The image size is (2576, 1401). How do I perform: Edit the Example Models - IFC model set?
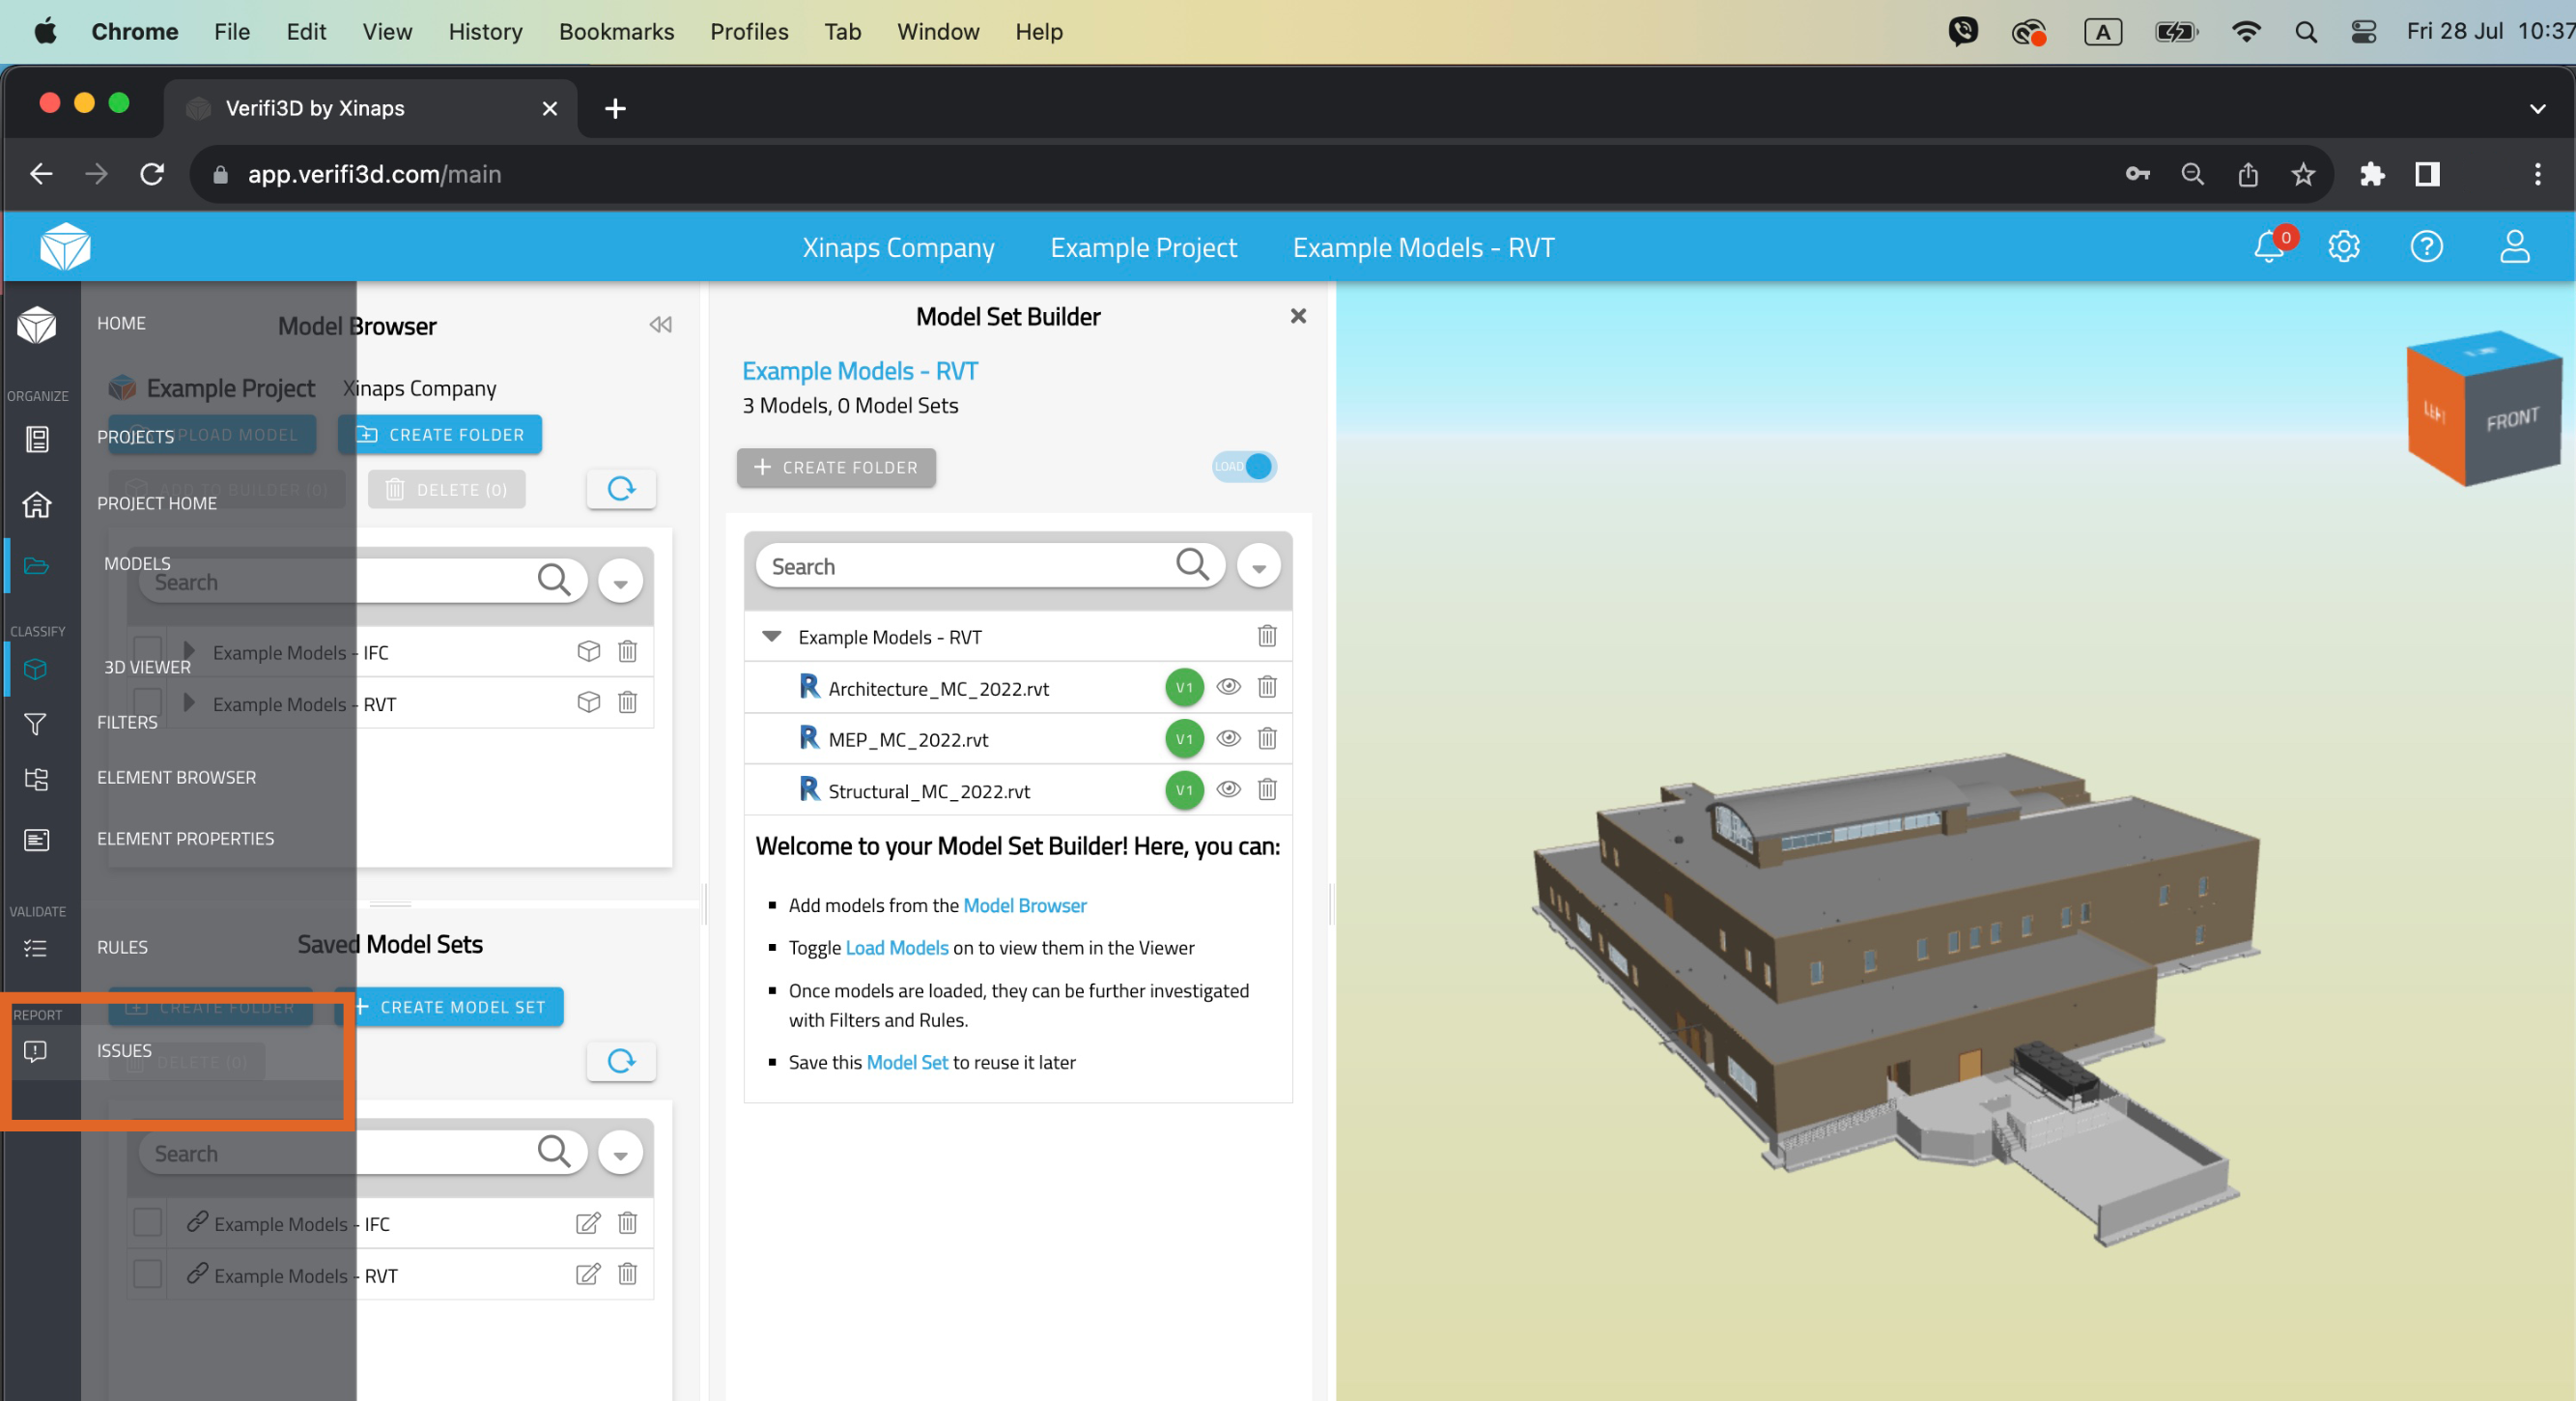[588, 1223]
